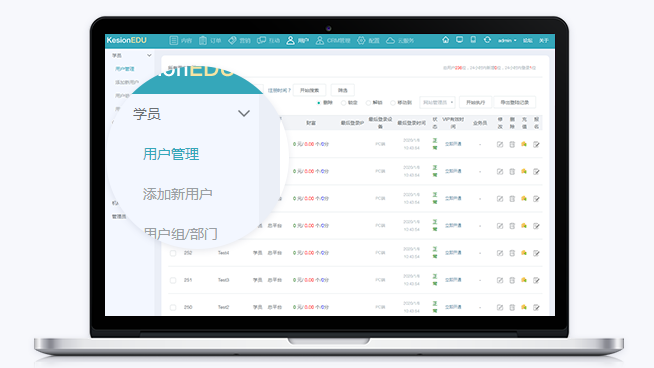Open the 云服务 cloud menu
This screenshot has height=368, width=654.
[400, 40]
